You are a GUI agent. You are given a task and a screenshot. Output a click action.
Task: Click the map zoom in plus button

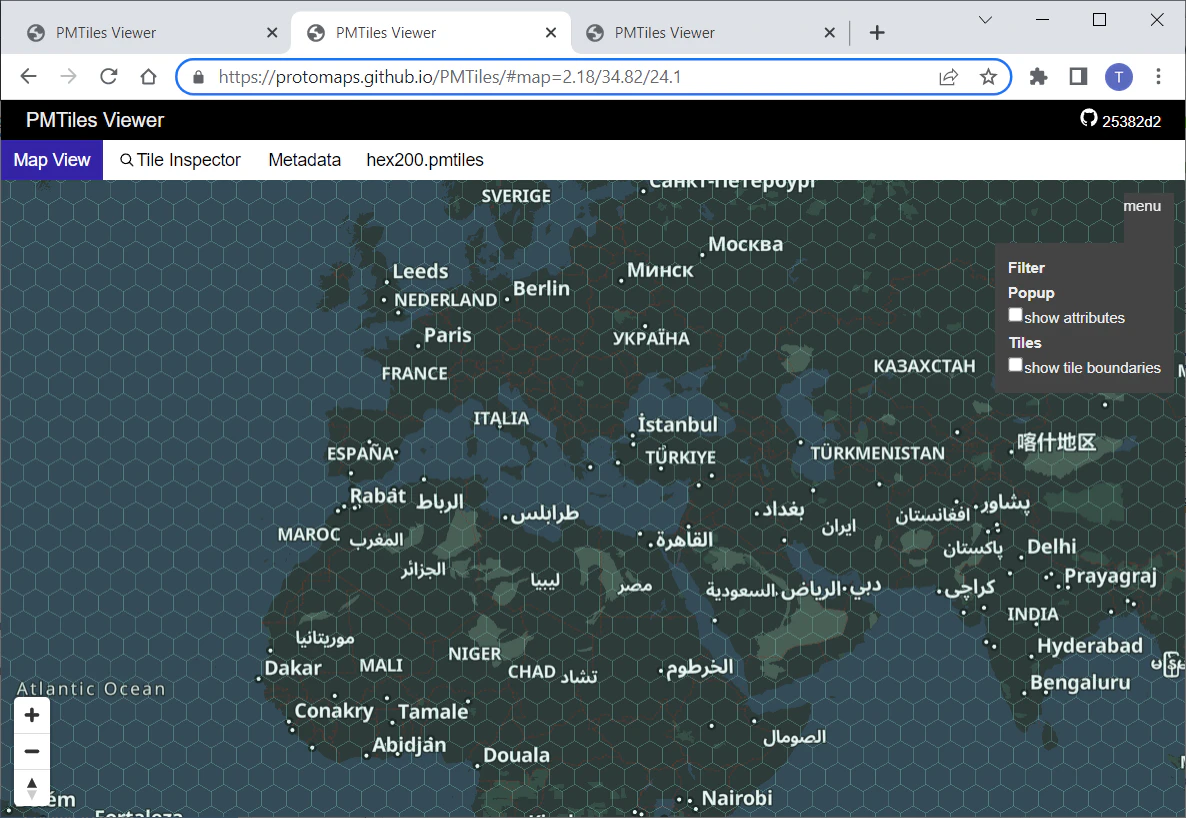tap(32, 715)
